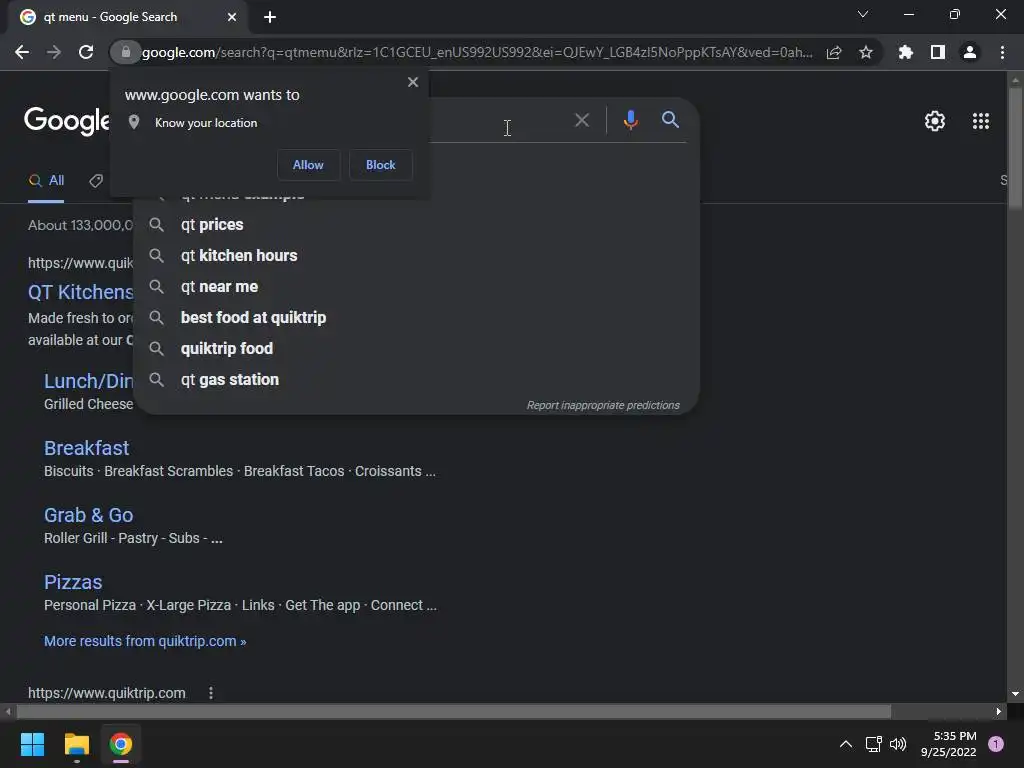Allow Google to know your location
1024x768 pixels.
tap(308, 165)
